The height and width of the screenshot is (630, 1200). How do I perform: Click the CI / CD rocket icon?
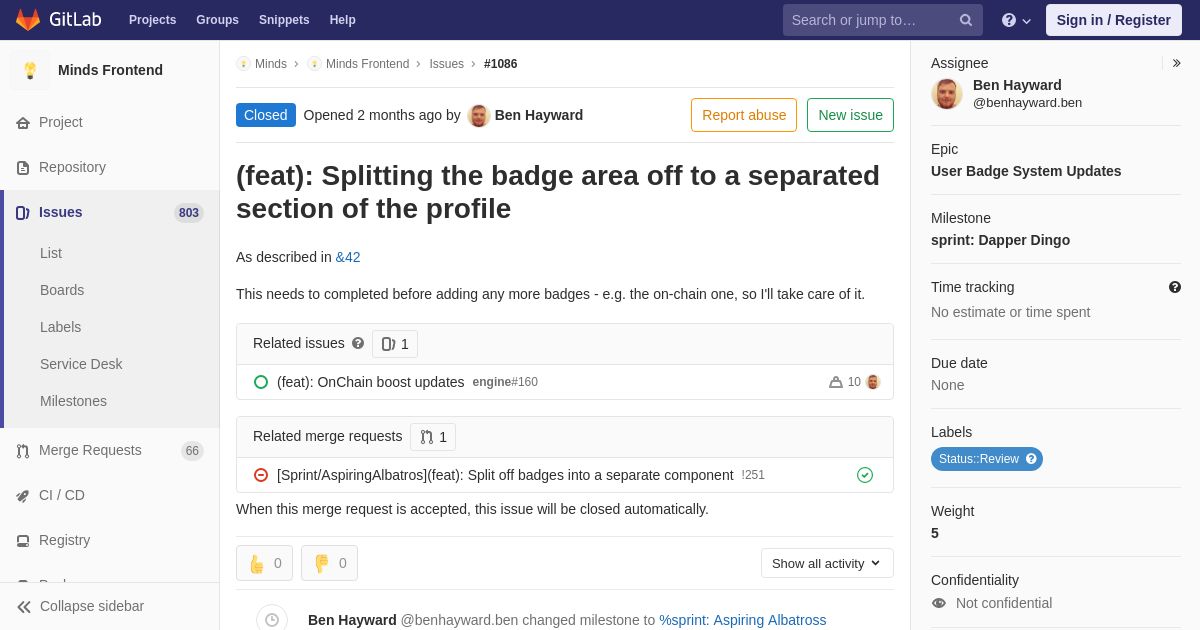(23, 496)
